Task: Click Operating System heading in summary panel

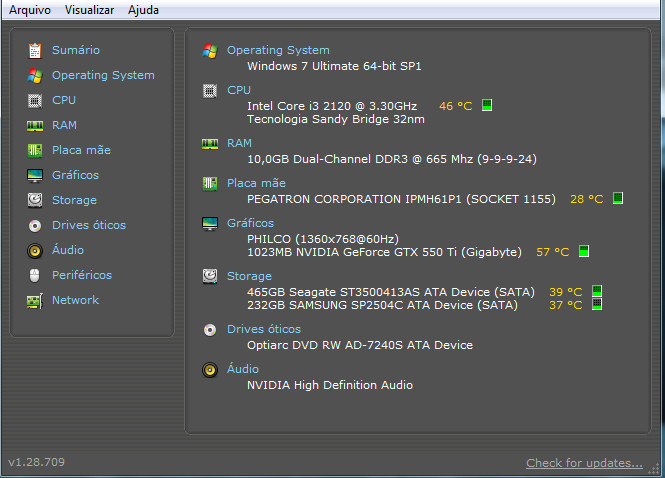Action: point(278,50)
